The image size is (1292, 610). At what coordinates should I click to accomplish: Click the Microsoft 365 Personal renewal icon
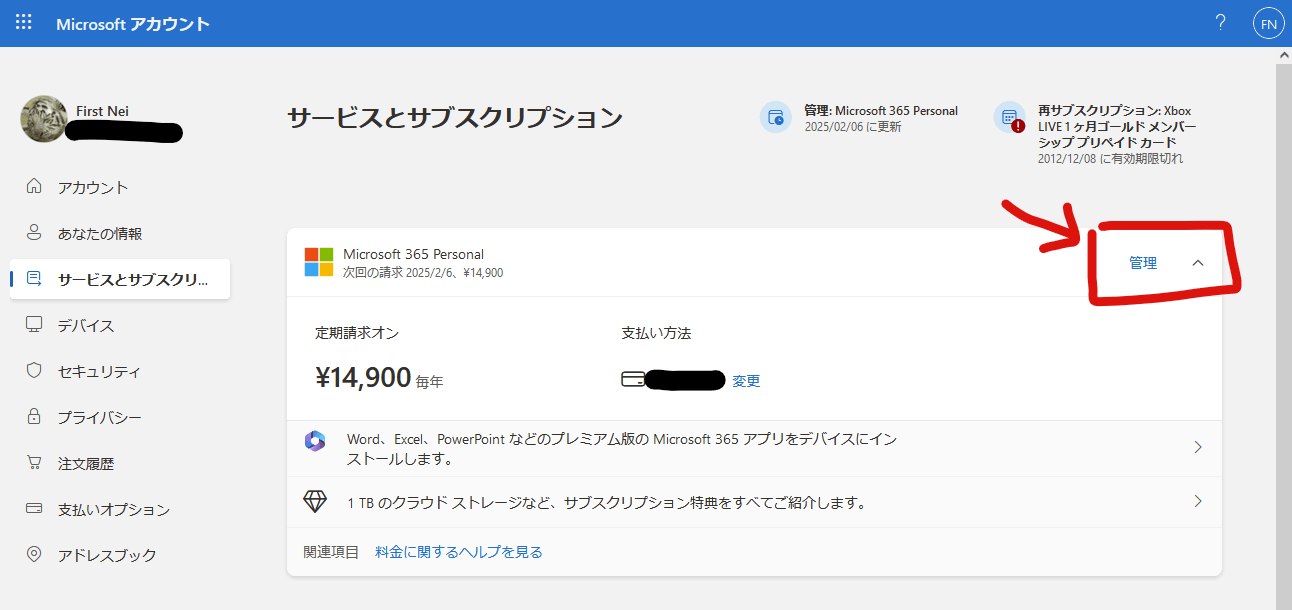point(776,117)
